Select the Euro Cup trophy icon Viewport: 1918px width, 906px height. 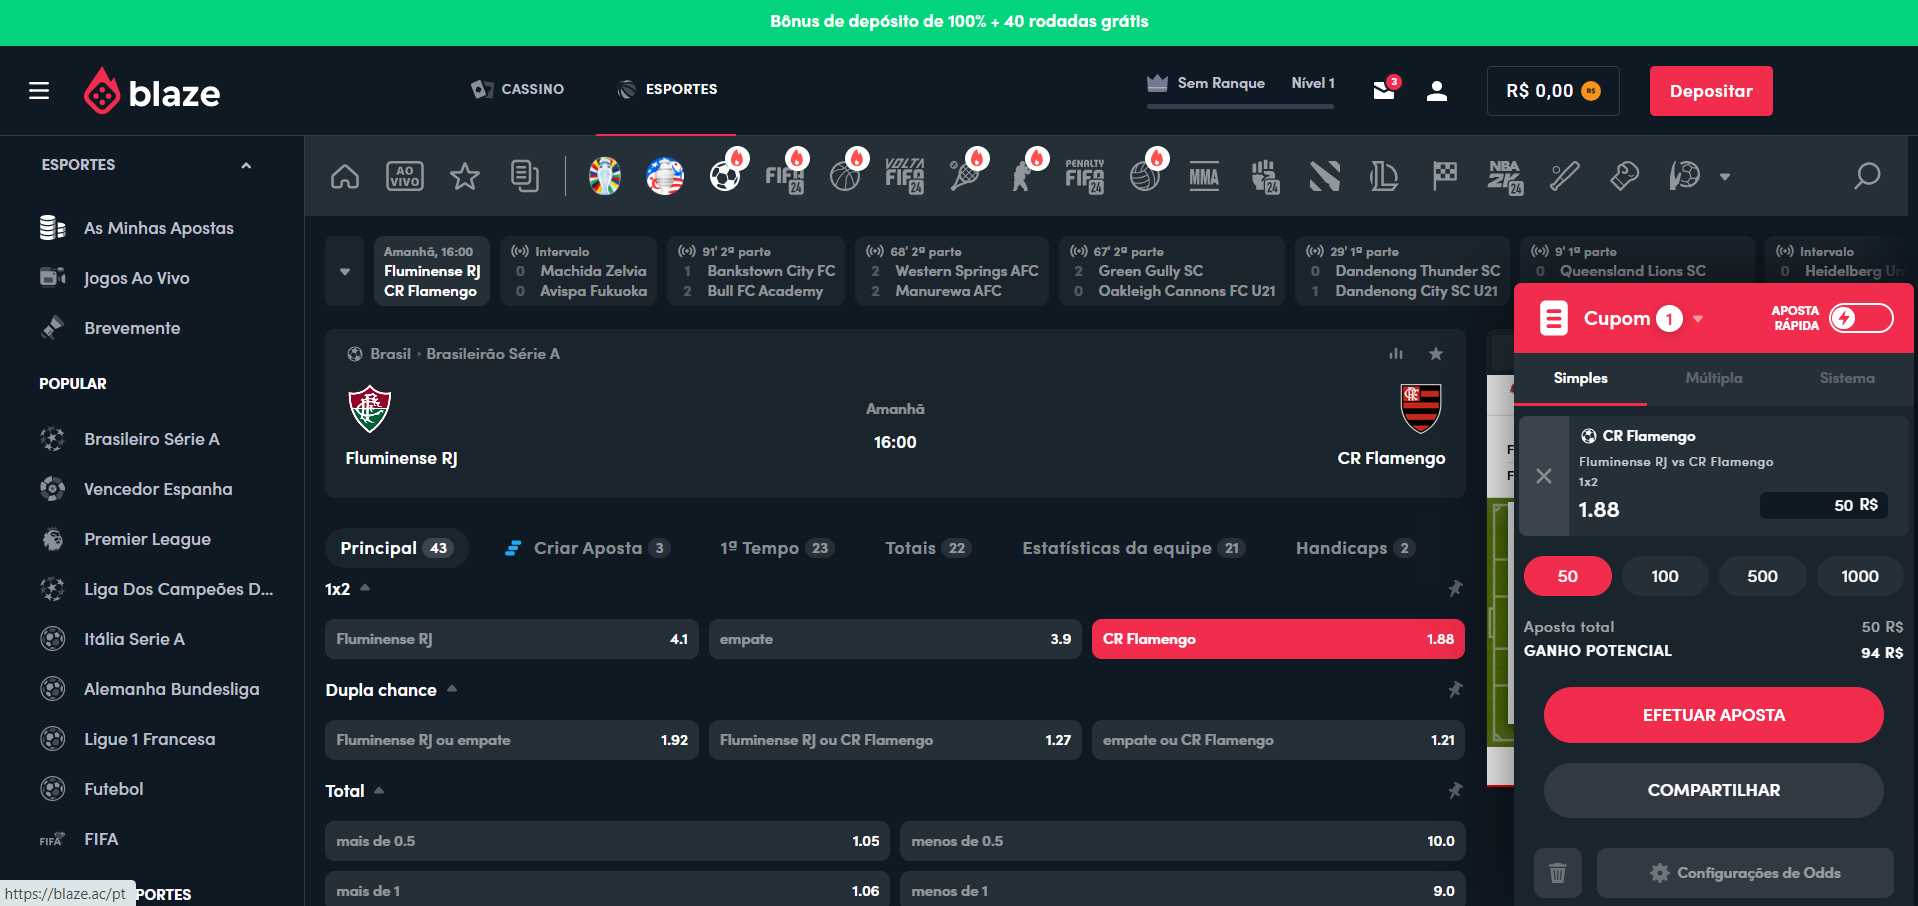coord(605,177)
